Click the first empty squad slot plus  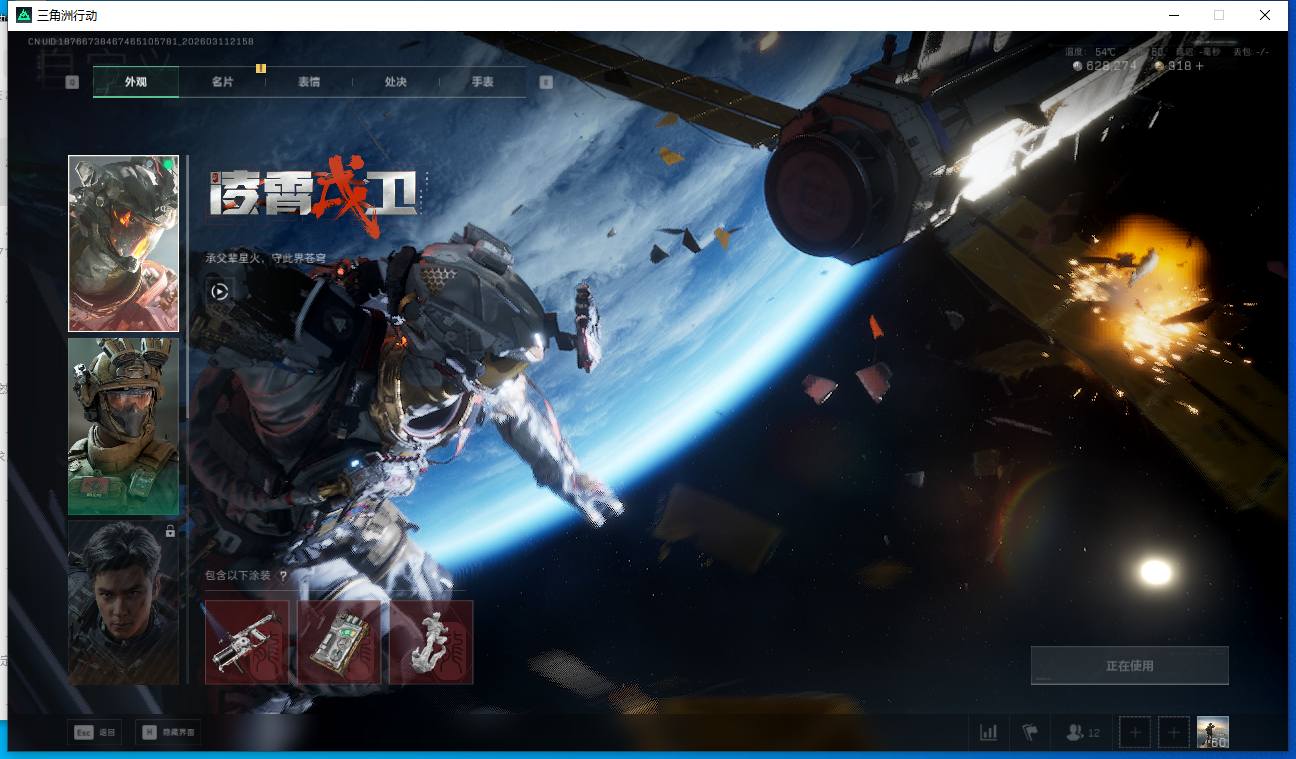tap(1134, 733)
